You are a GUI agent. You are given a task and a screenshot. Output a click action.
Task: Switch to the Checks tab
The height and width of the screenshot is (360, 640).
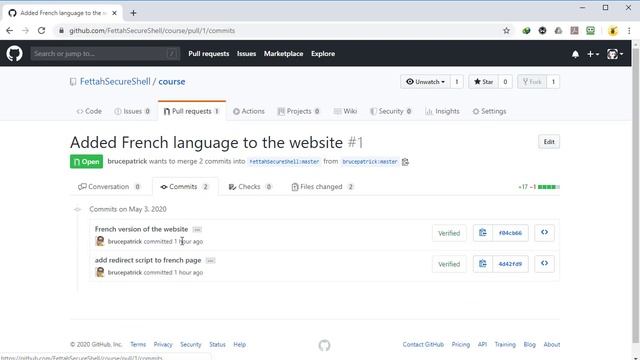(250, 187)
